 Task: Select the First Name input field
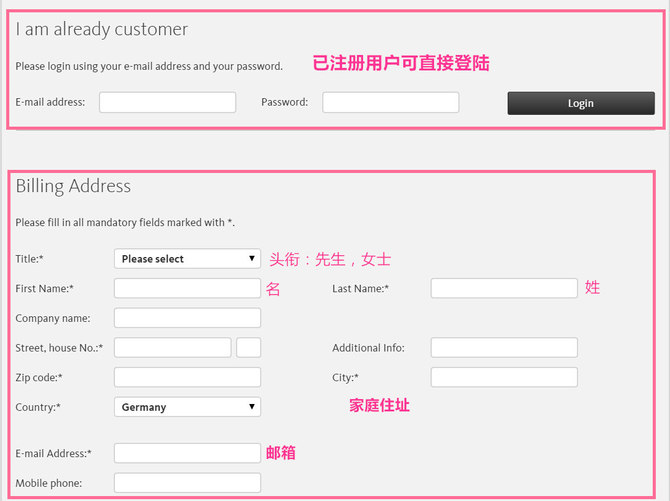coord(187,288)
